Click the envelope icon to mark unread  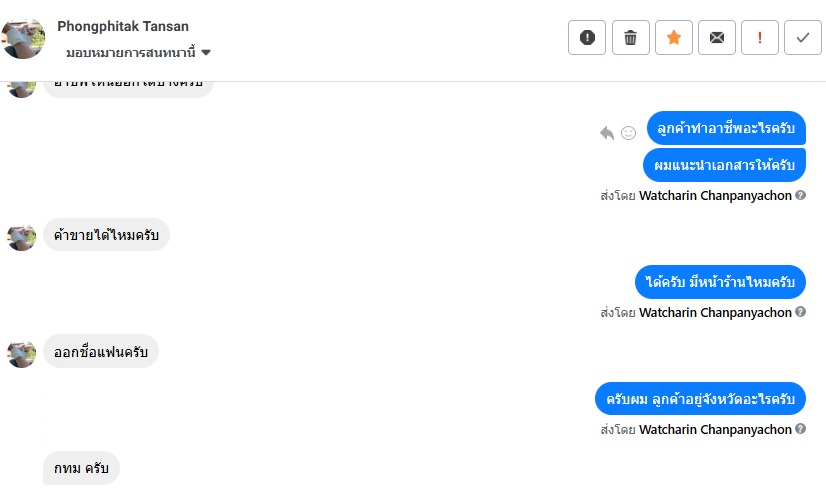coord(716,38)
